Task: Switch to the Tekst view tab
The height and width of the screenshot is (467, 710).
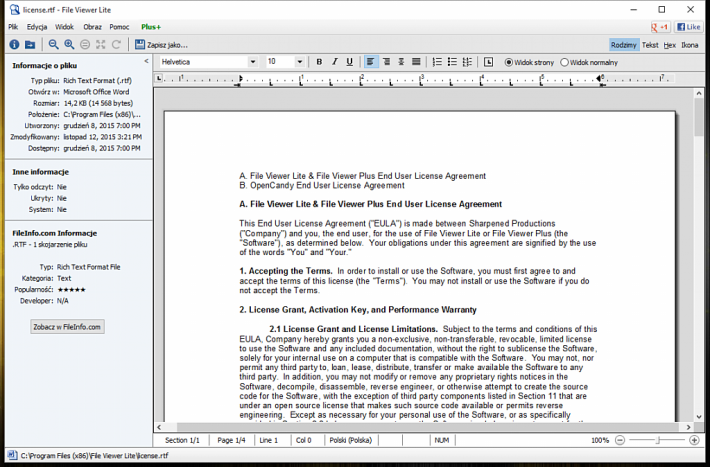Action: (x=650, y=45)
